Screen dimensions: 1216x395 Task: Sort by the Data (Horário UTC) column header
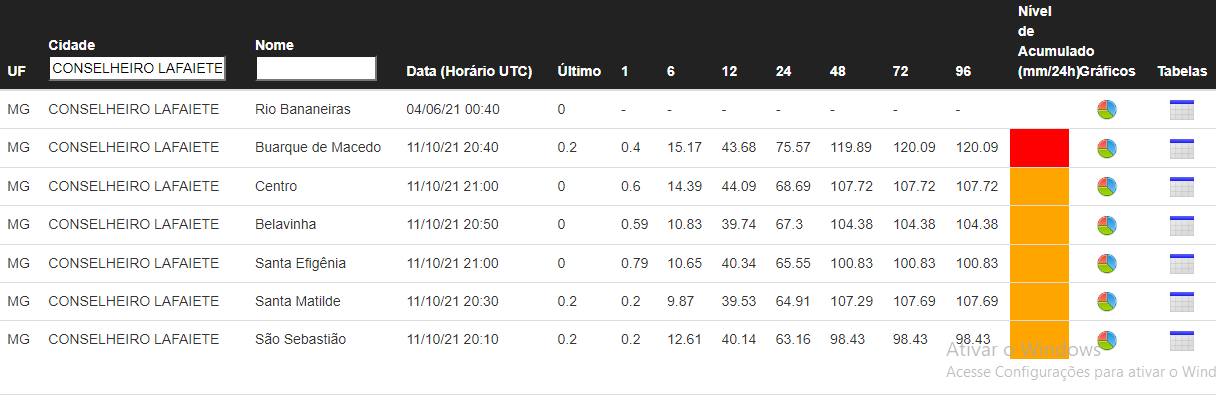click(469, 72)
